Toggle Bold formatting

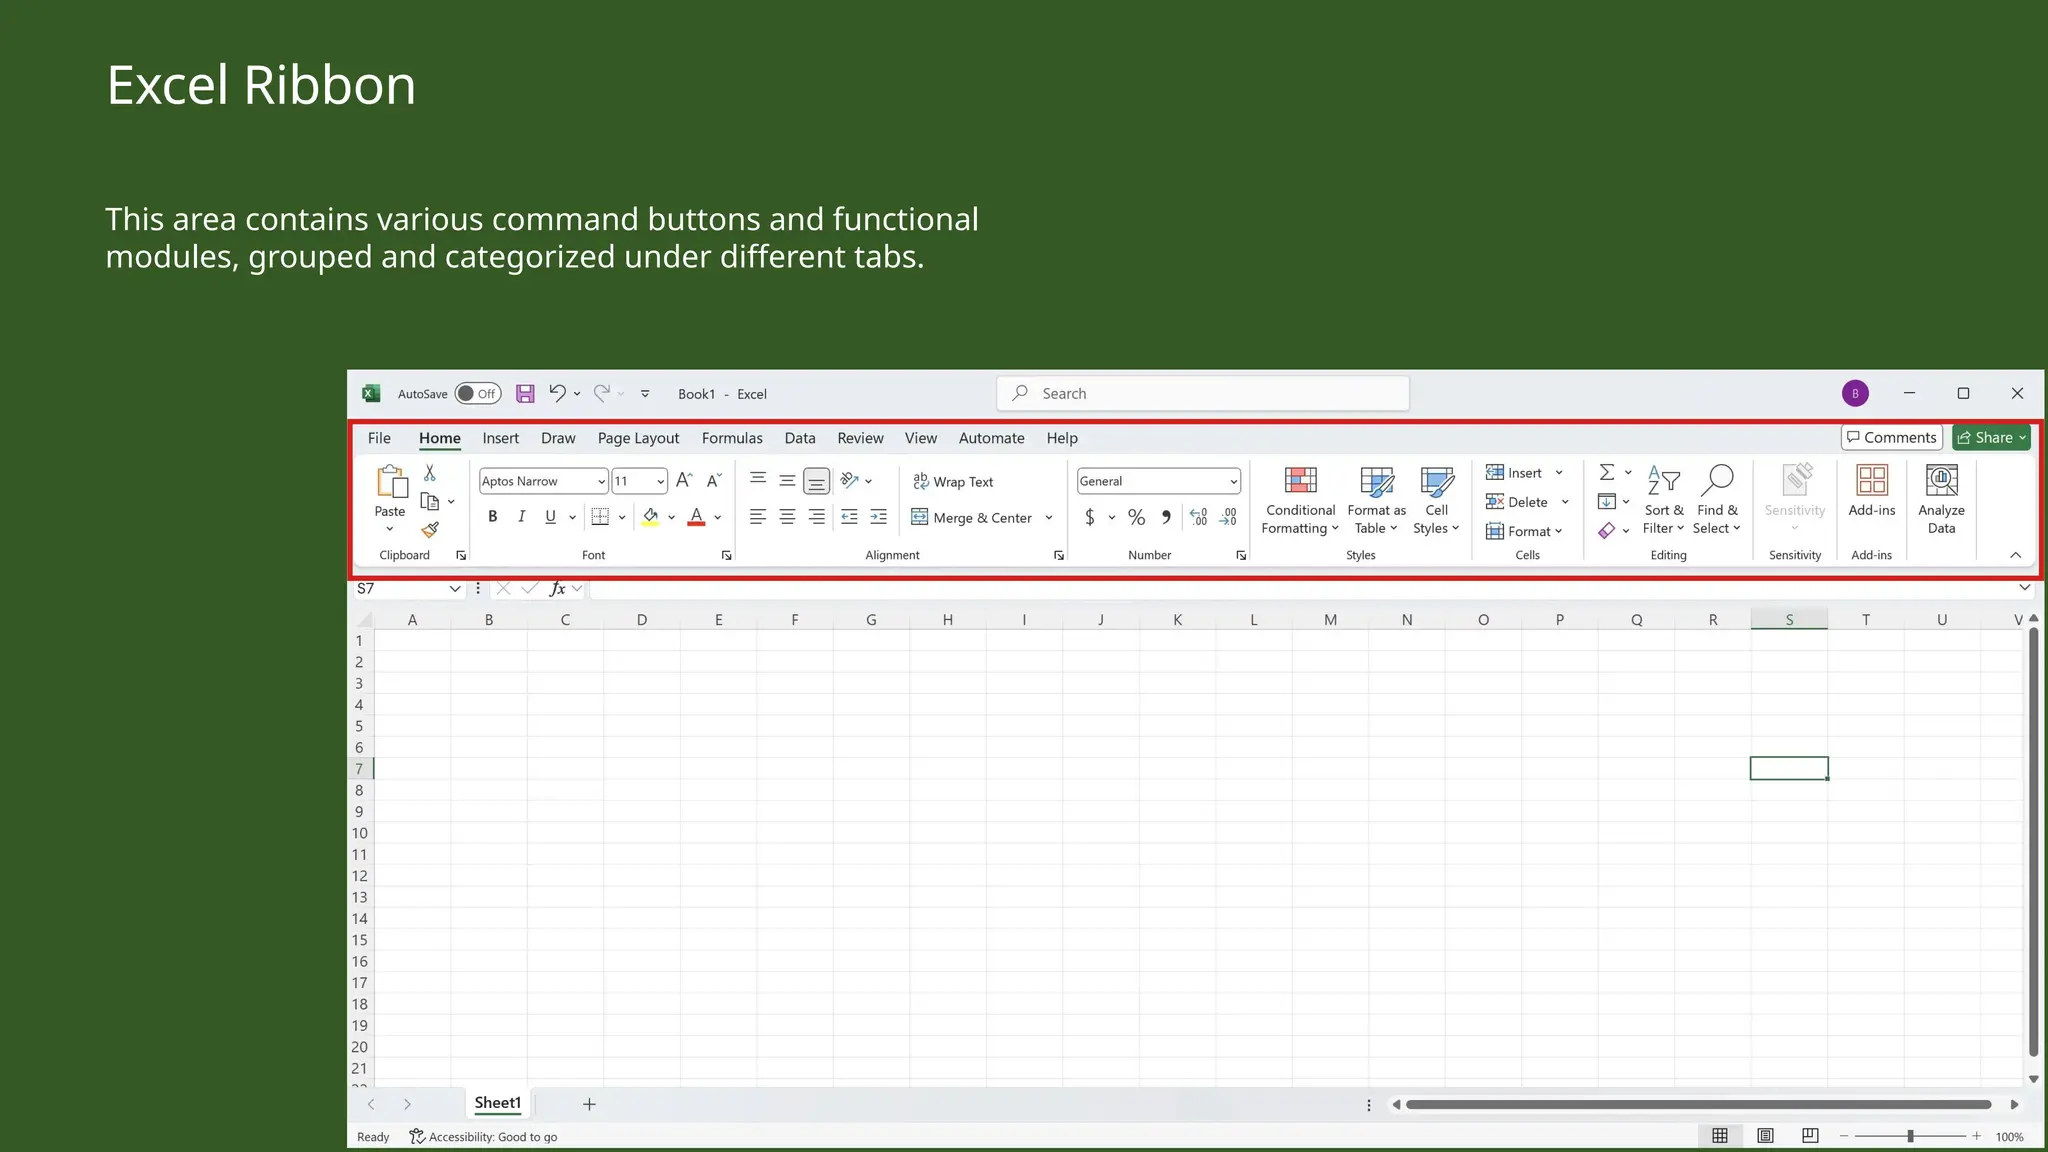(x=492, y=517)
